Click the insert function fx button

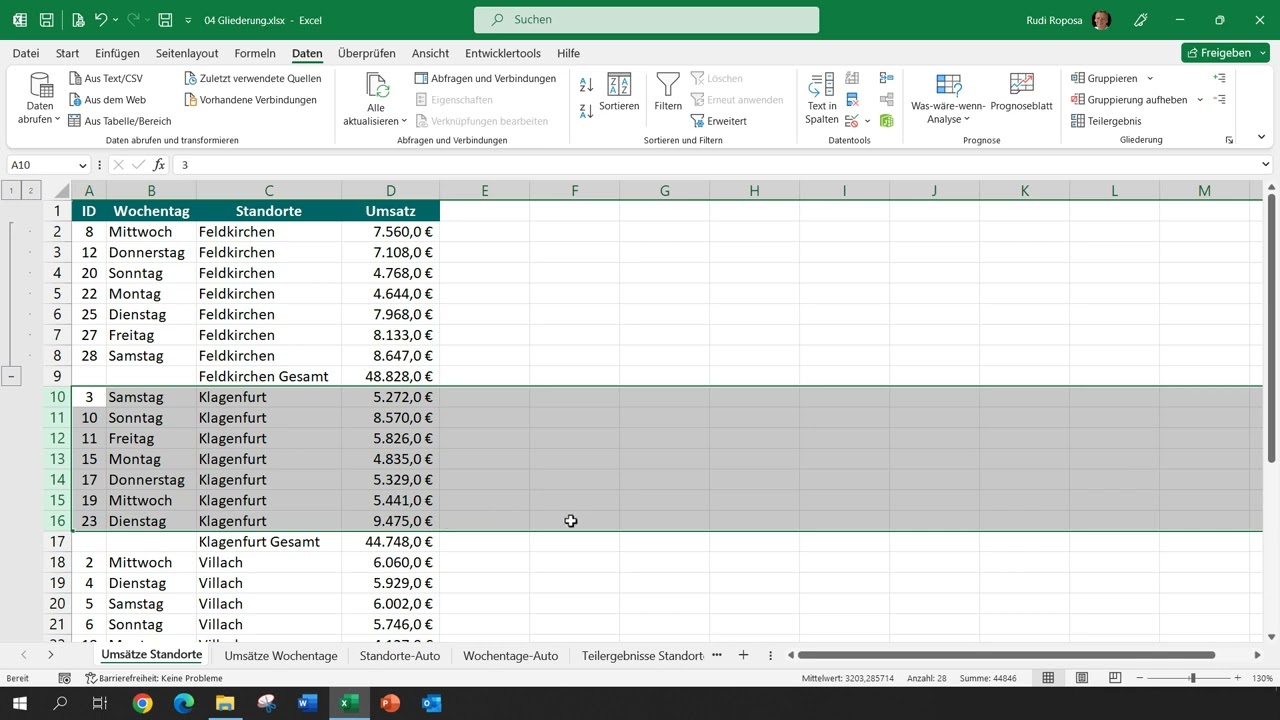click(159, 165)
